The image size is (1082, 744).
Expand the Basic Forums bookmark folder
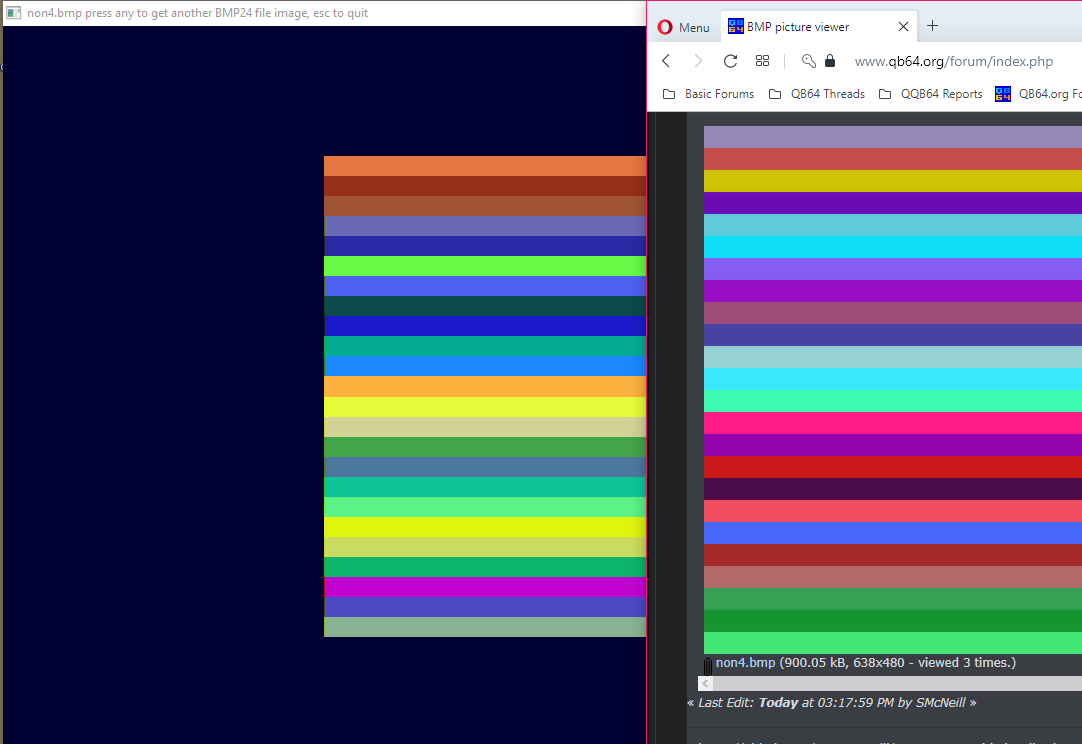tap(708, 94)
